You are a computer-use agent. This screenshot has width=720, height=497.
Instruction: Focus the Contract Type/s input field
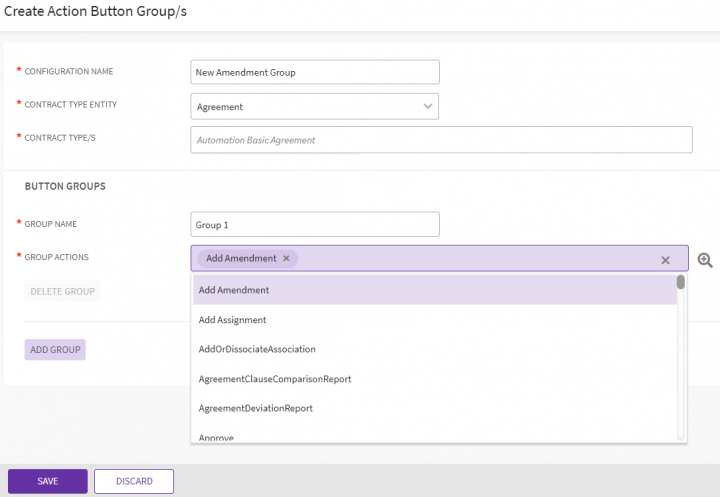[441, 140]
